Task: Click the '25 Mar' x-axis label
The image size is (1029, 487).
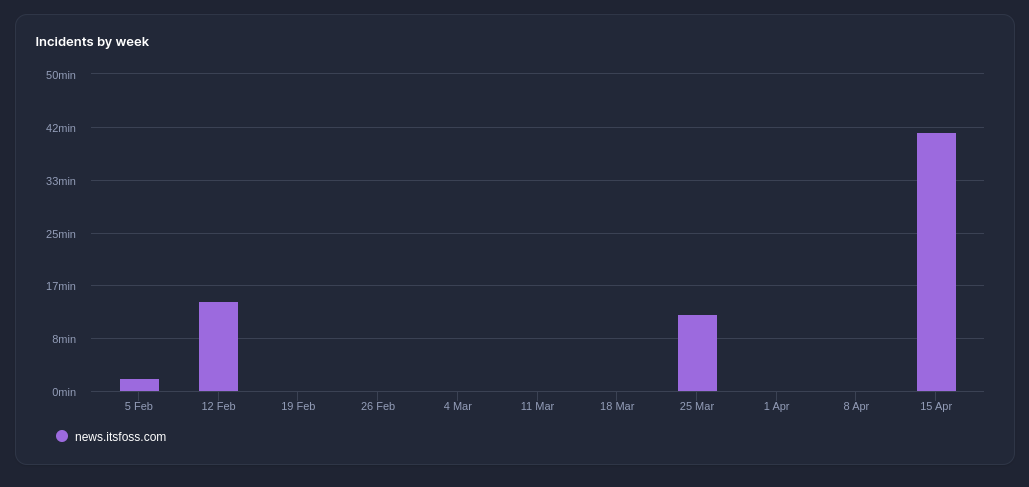Action: (x=697, y=406)
